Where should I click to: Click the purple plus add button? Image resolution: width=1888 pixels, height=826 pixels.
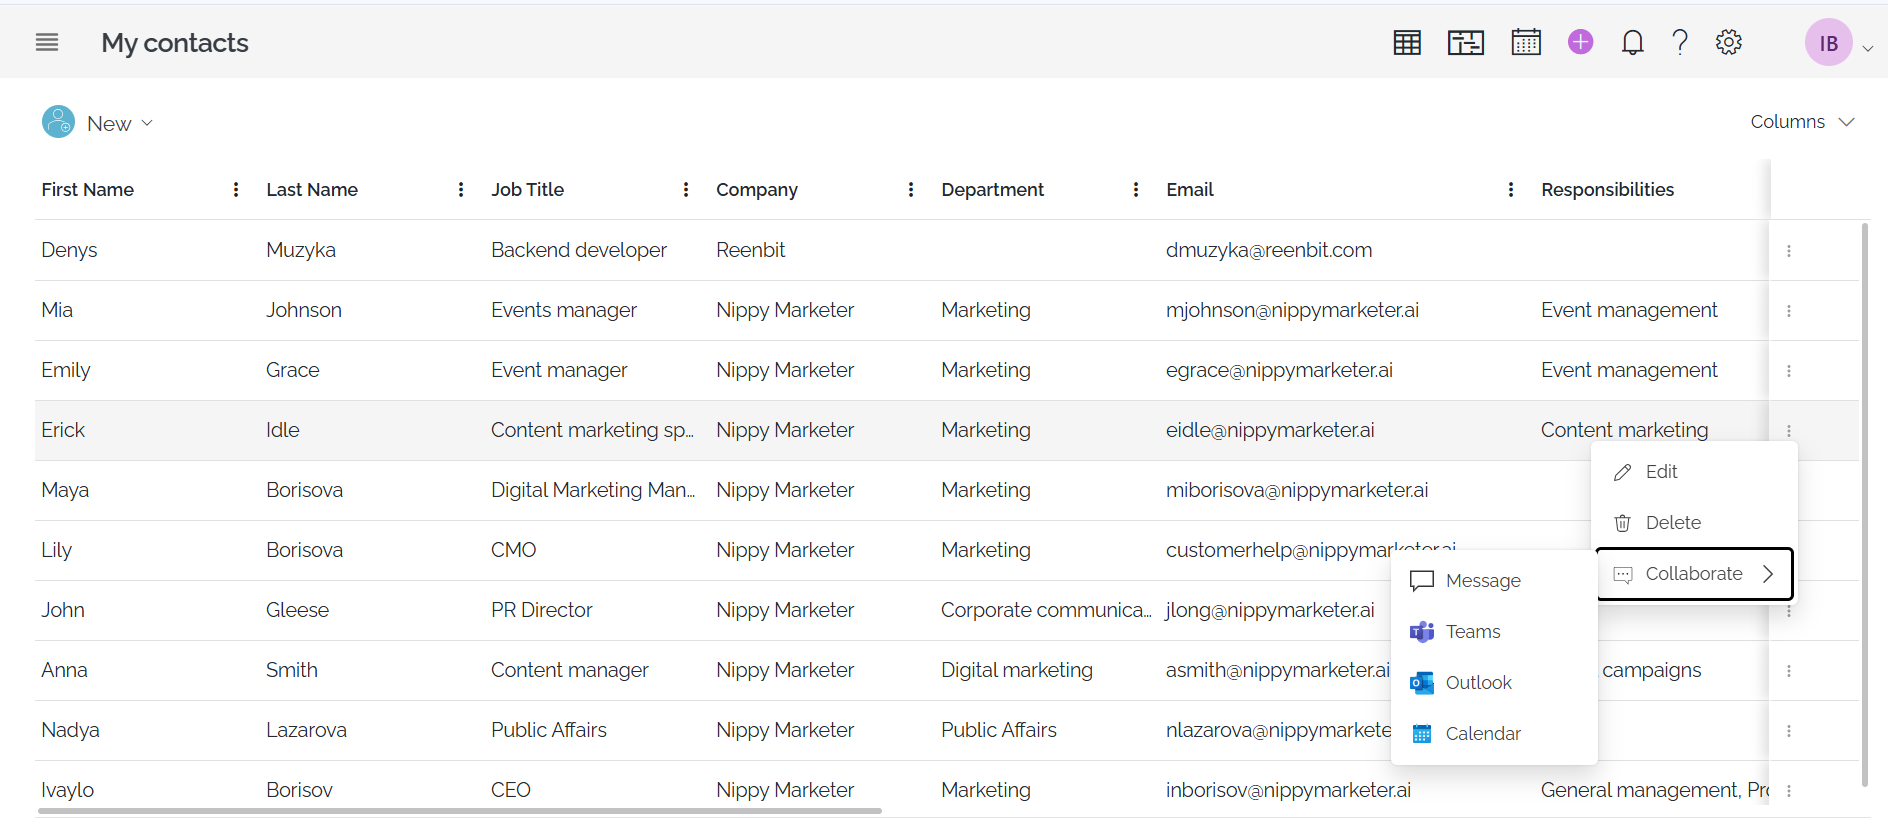pos(1580,42)
